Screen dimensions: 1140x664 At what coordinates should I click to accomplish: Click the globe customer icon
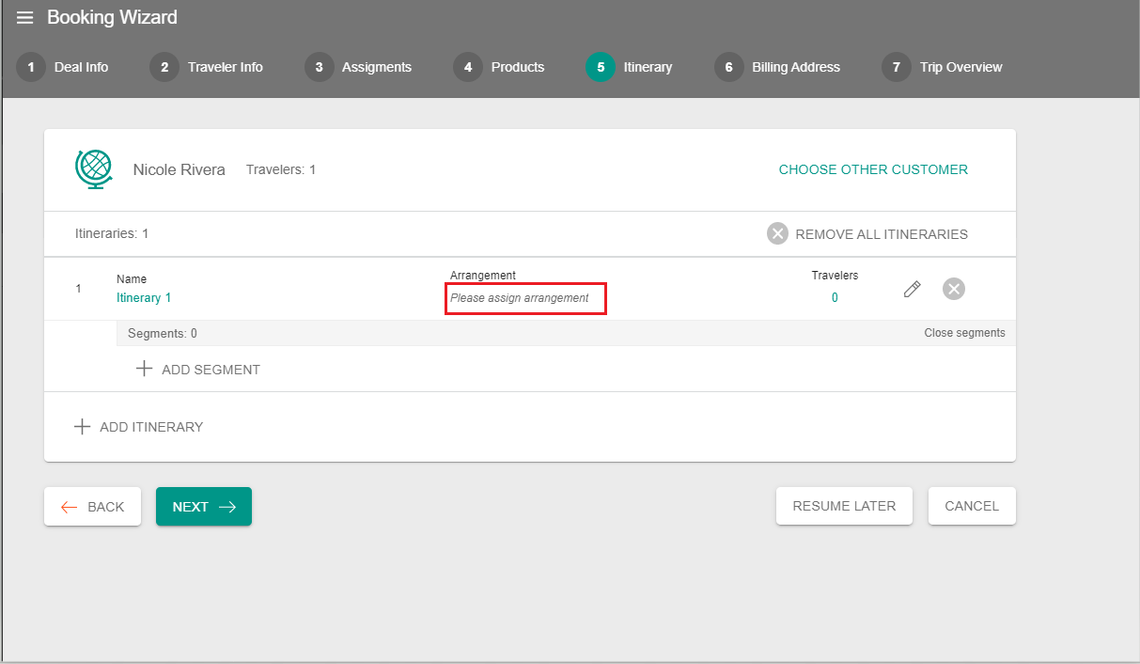click(x=94, y=169)
